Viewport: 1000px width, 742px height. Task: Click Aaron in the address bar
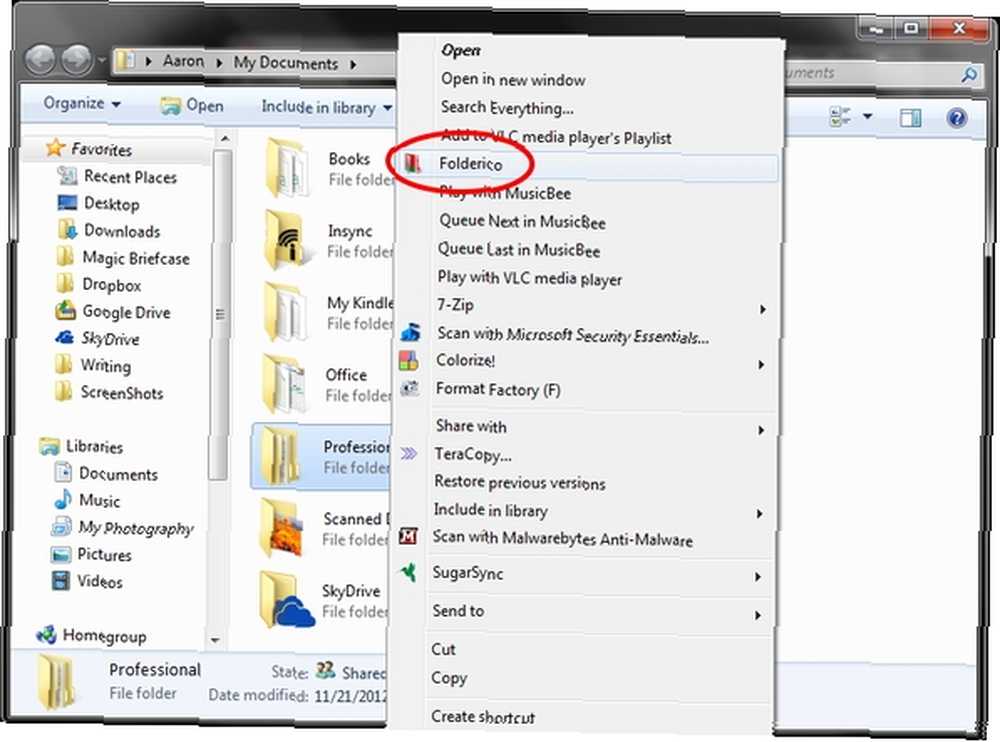[x=183, y=61]
